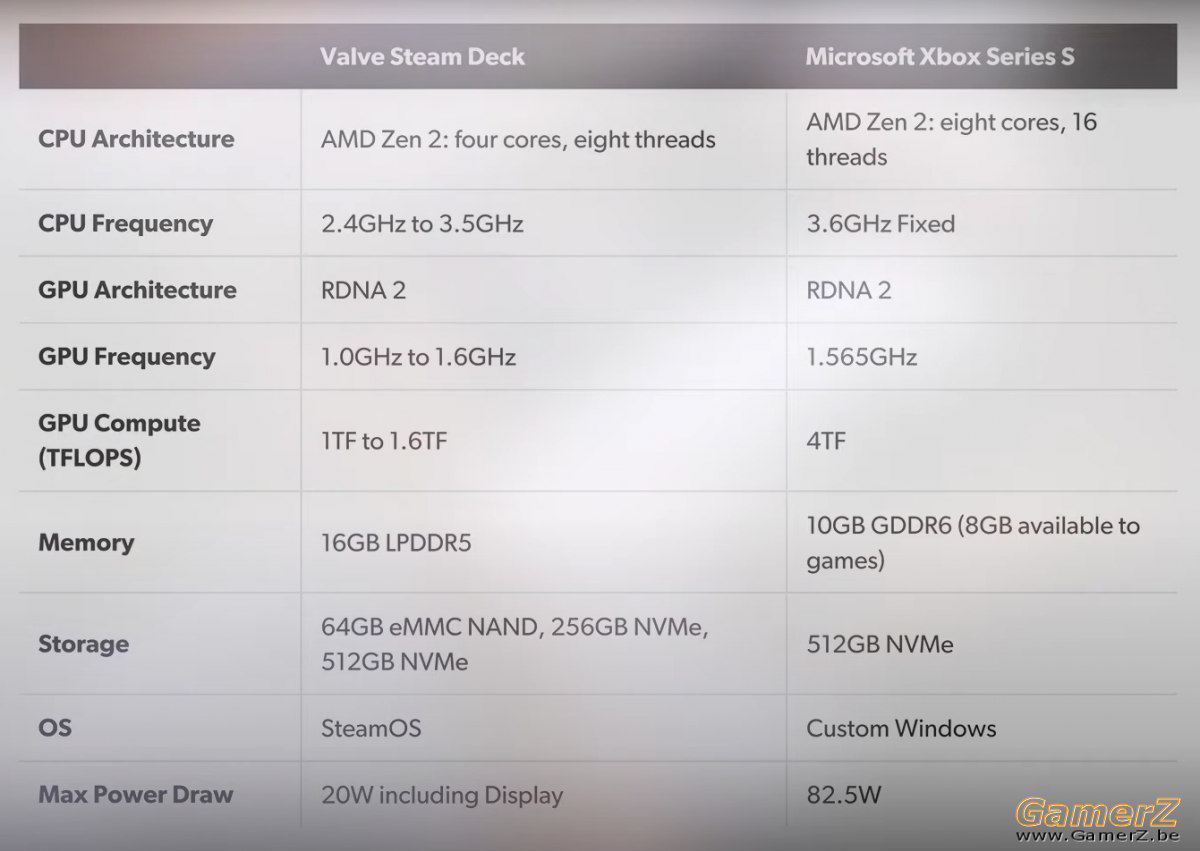Screen dimensions: 1200x851
Task: Select the "CPU Architecture" row label
Action: [136, 139]
